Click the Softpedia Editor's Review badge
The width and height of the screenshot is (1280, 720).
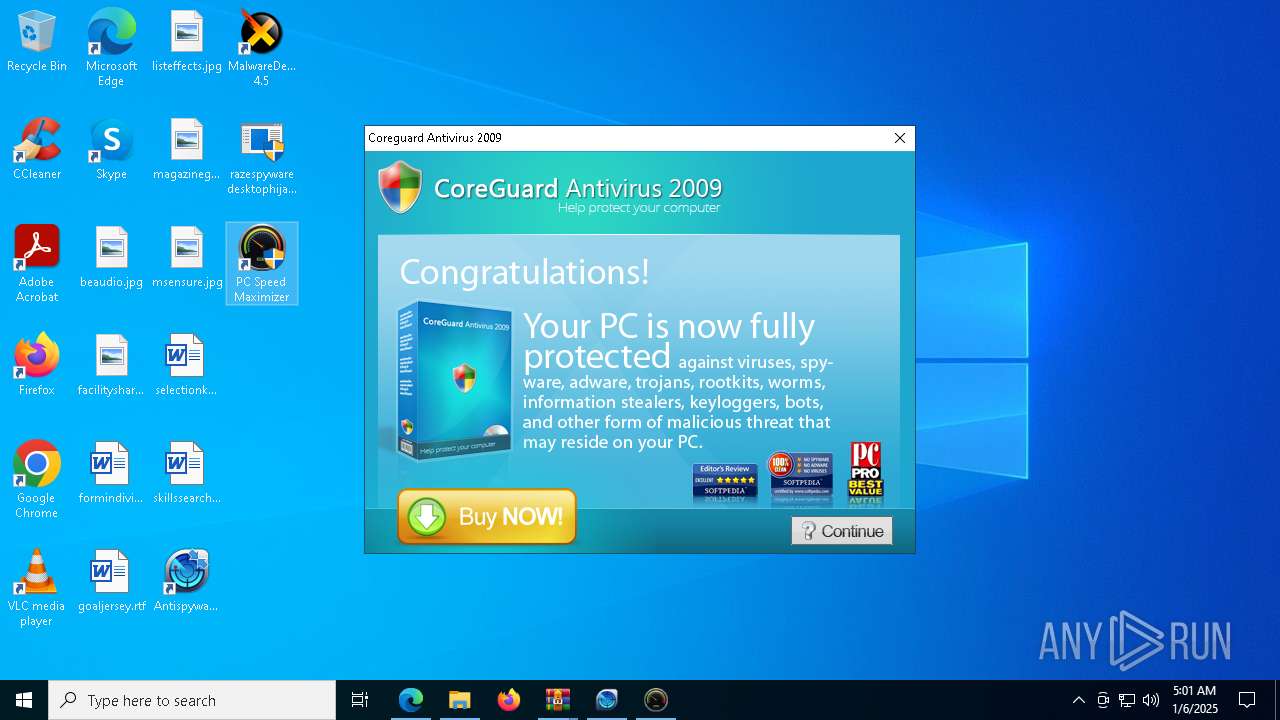click(x=725, y=482)
